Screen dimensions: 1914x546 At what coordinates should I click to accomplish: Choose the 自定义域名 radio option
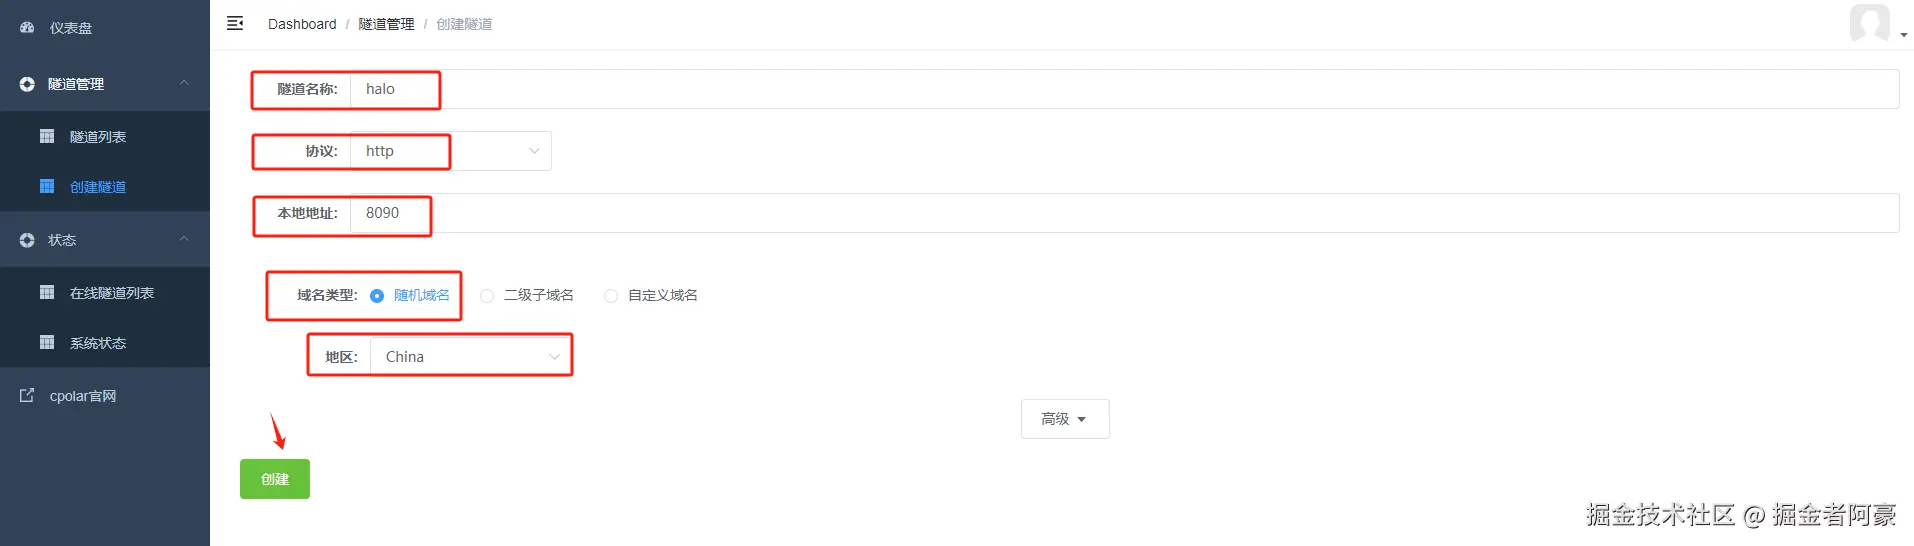tap(611, 296)
